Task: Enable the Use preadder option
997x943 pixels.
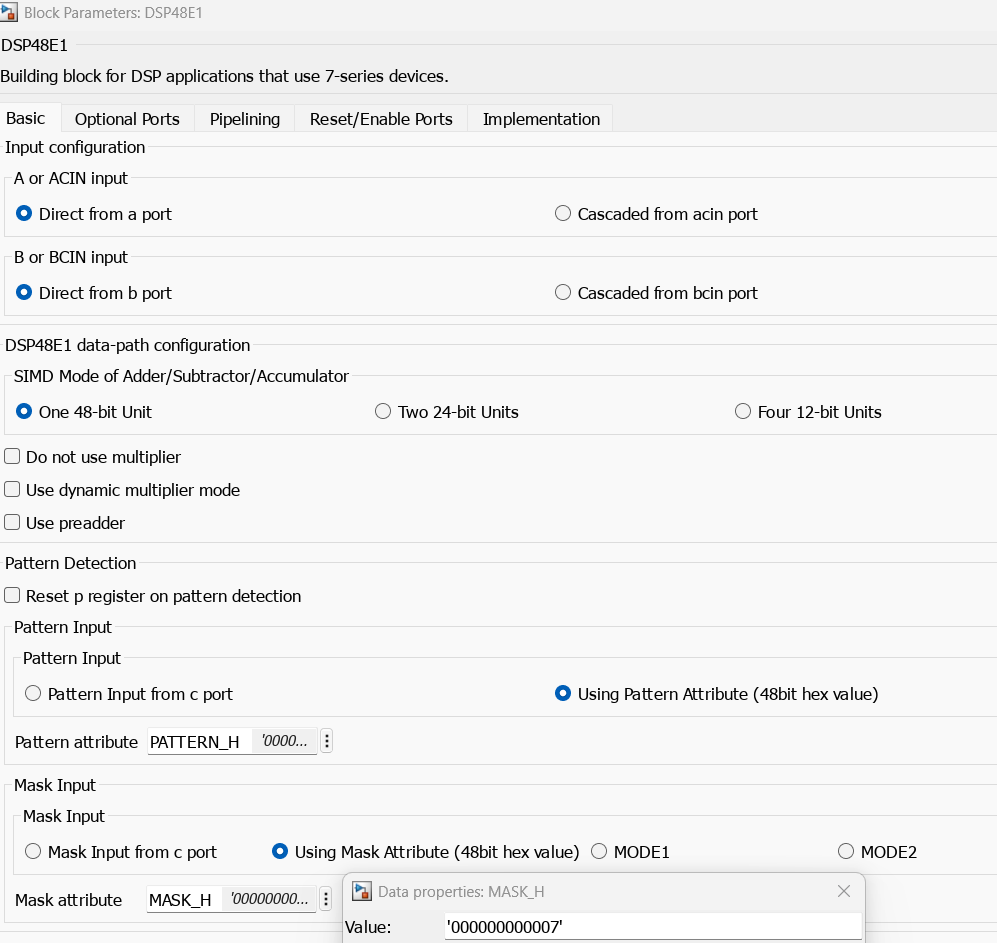Action: 13,523
